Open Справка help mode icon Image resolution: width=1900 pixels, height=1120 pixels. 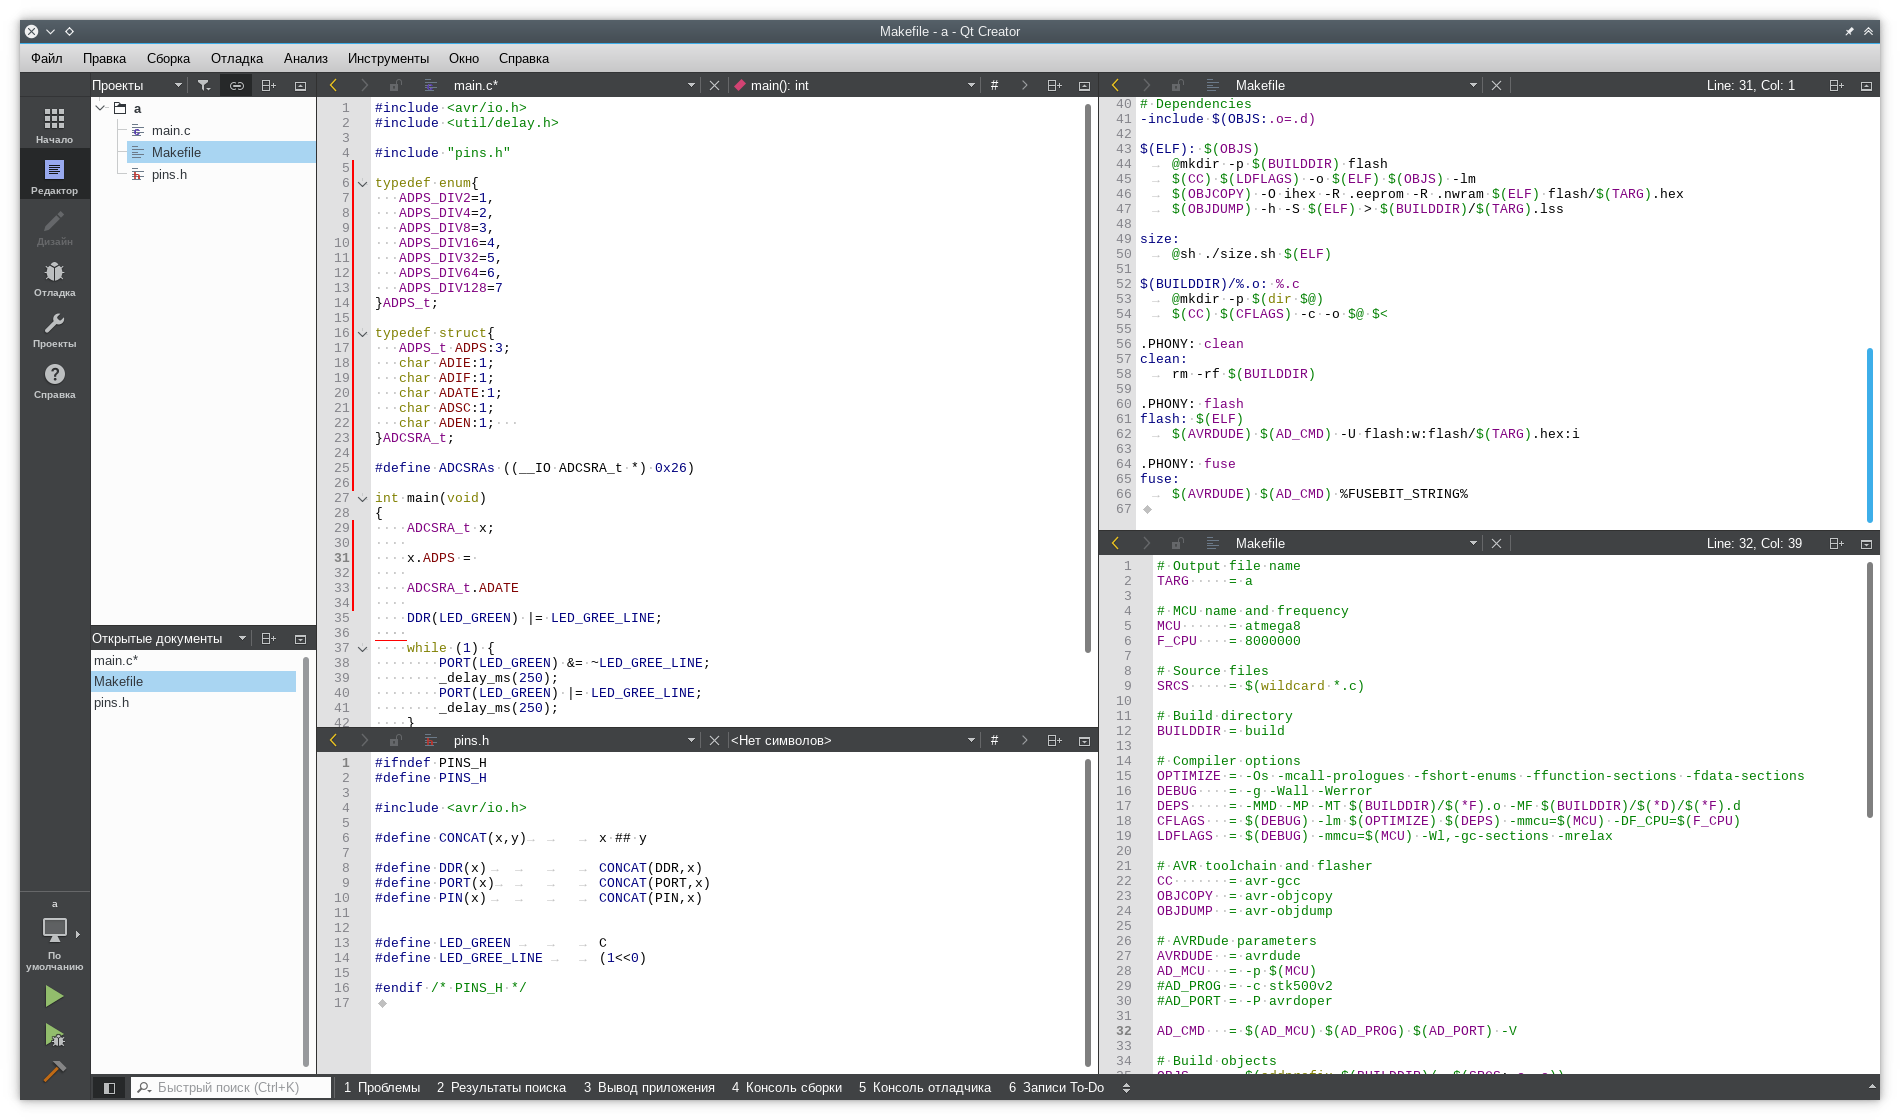pos(54,379)
